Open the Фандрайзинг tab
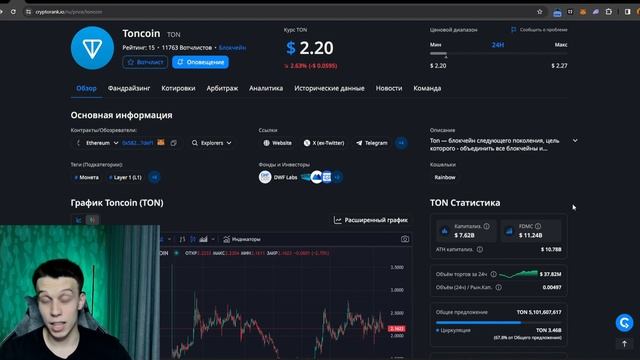 click(129, 88)
